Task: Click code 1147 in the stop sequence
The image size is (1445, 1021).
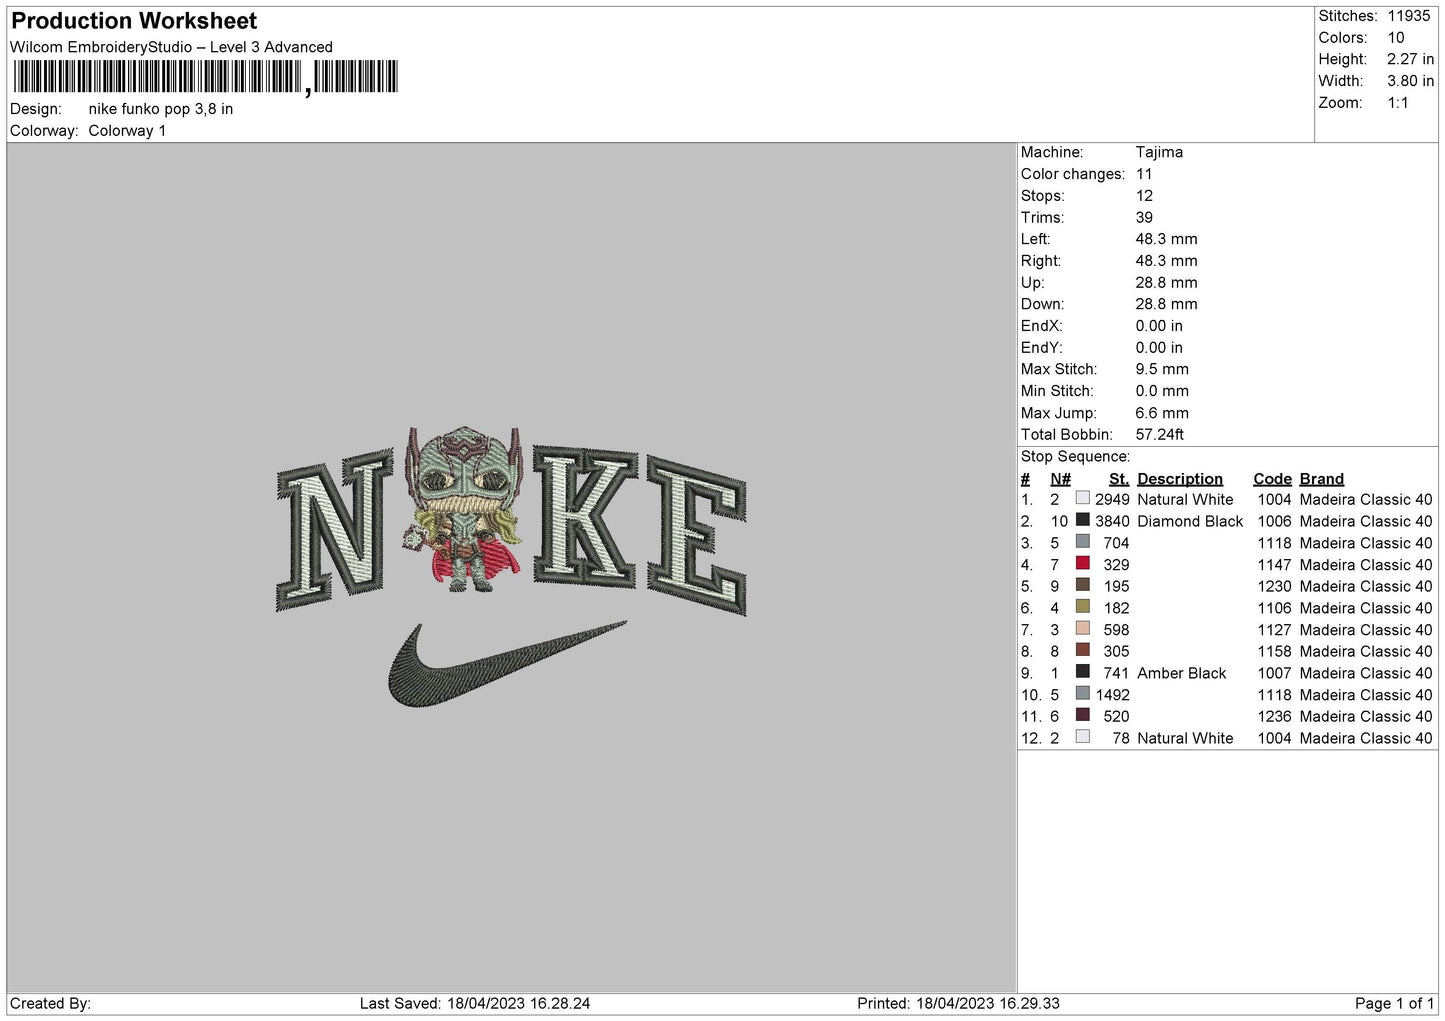Action: [x=1274, y=565]
